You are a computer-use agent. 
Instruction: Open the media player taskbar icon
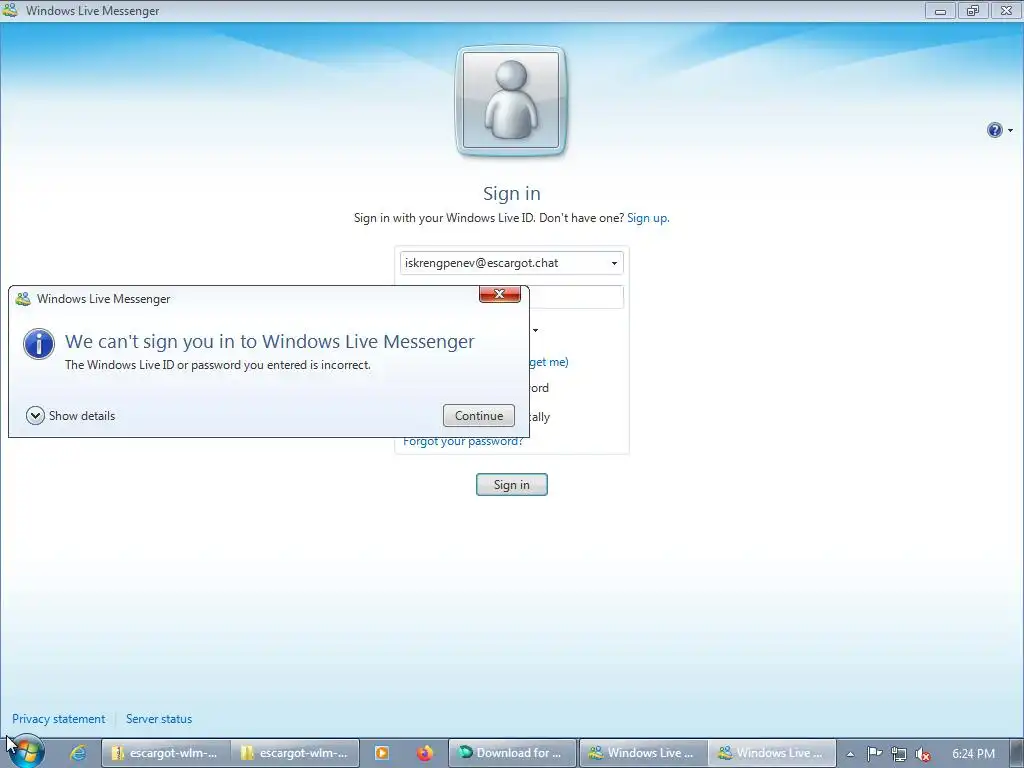click(381, 753)
